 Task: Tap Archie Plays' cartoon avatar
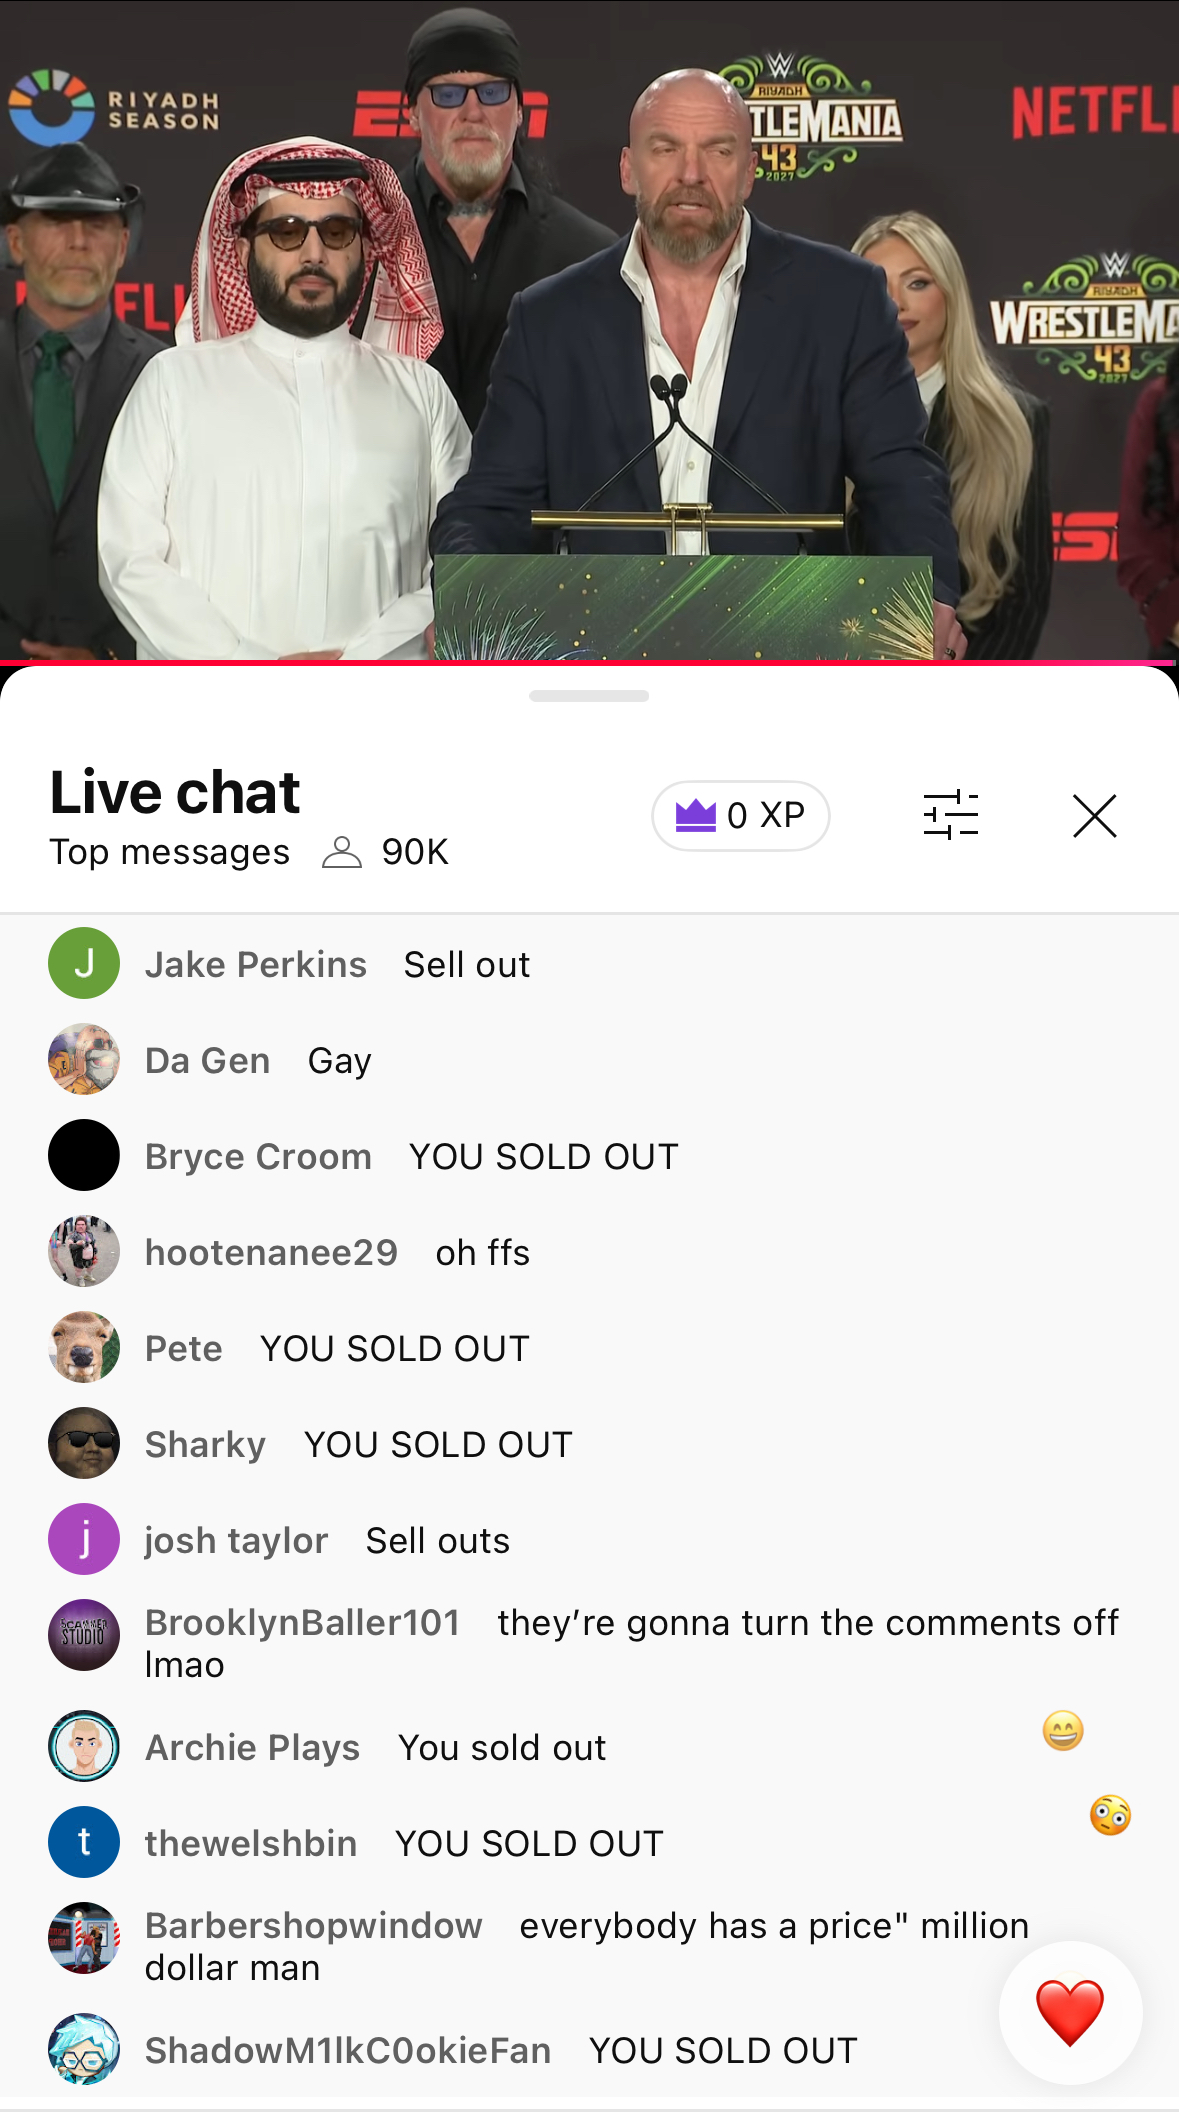[84, 1746]
